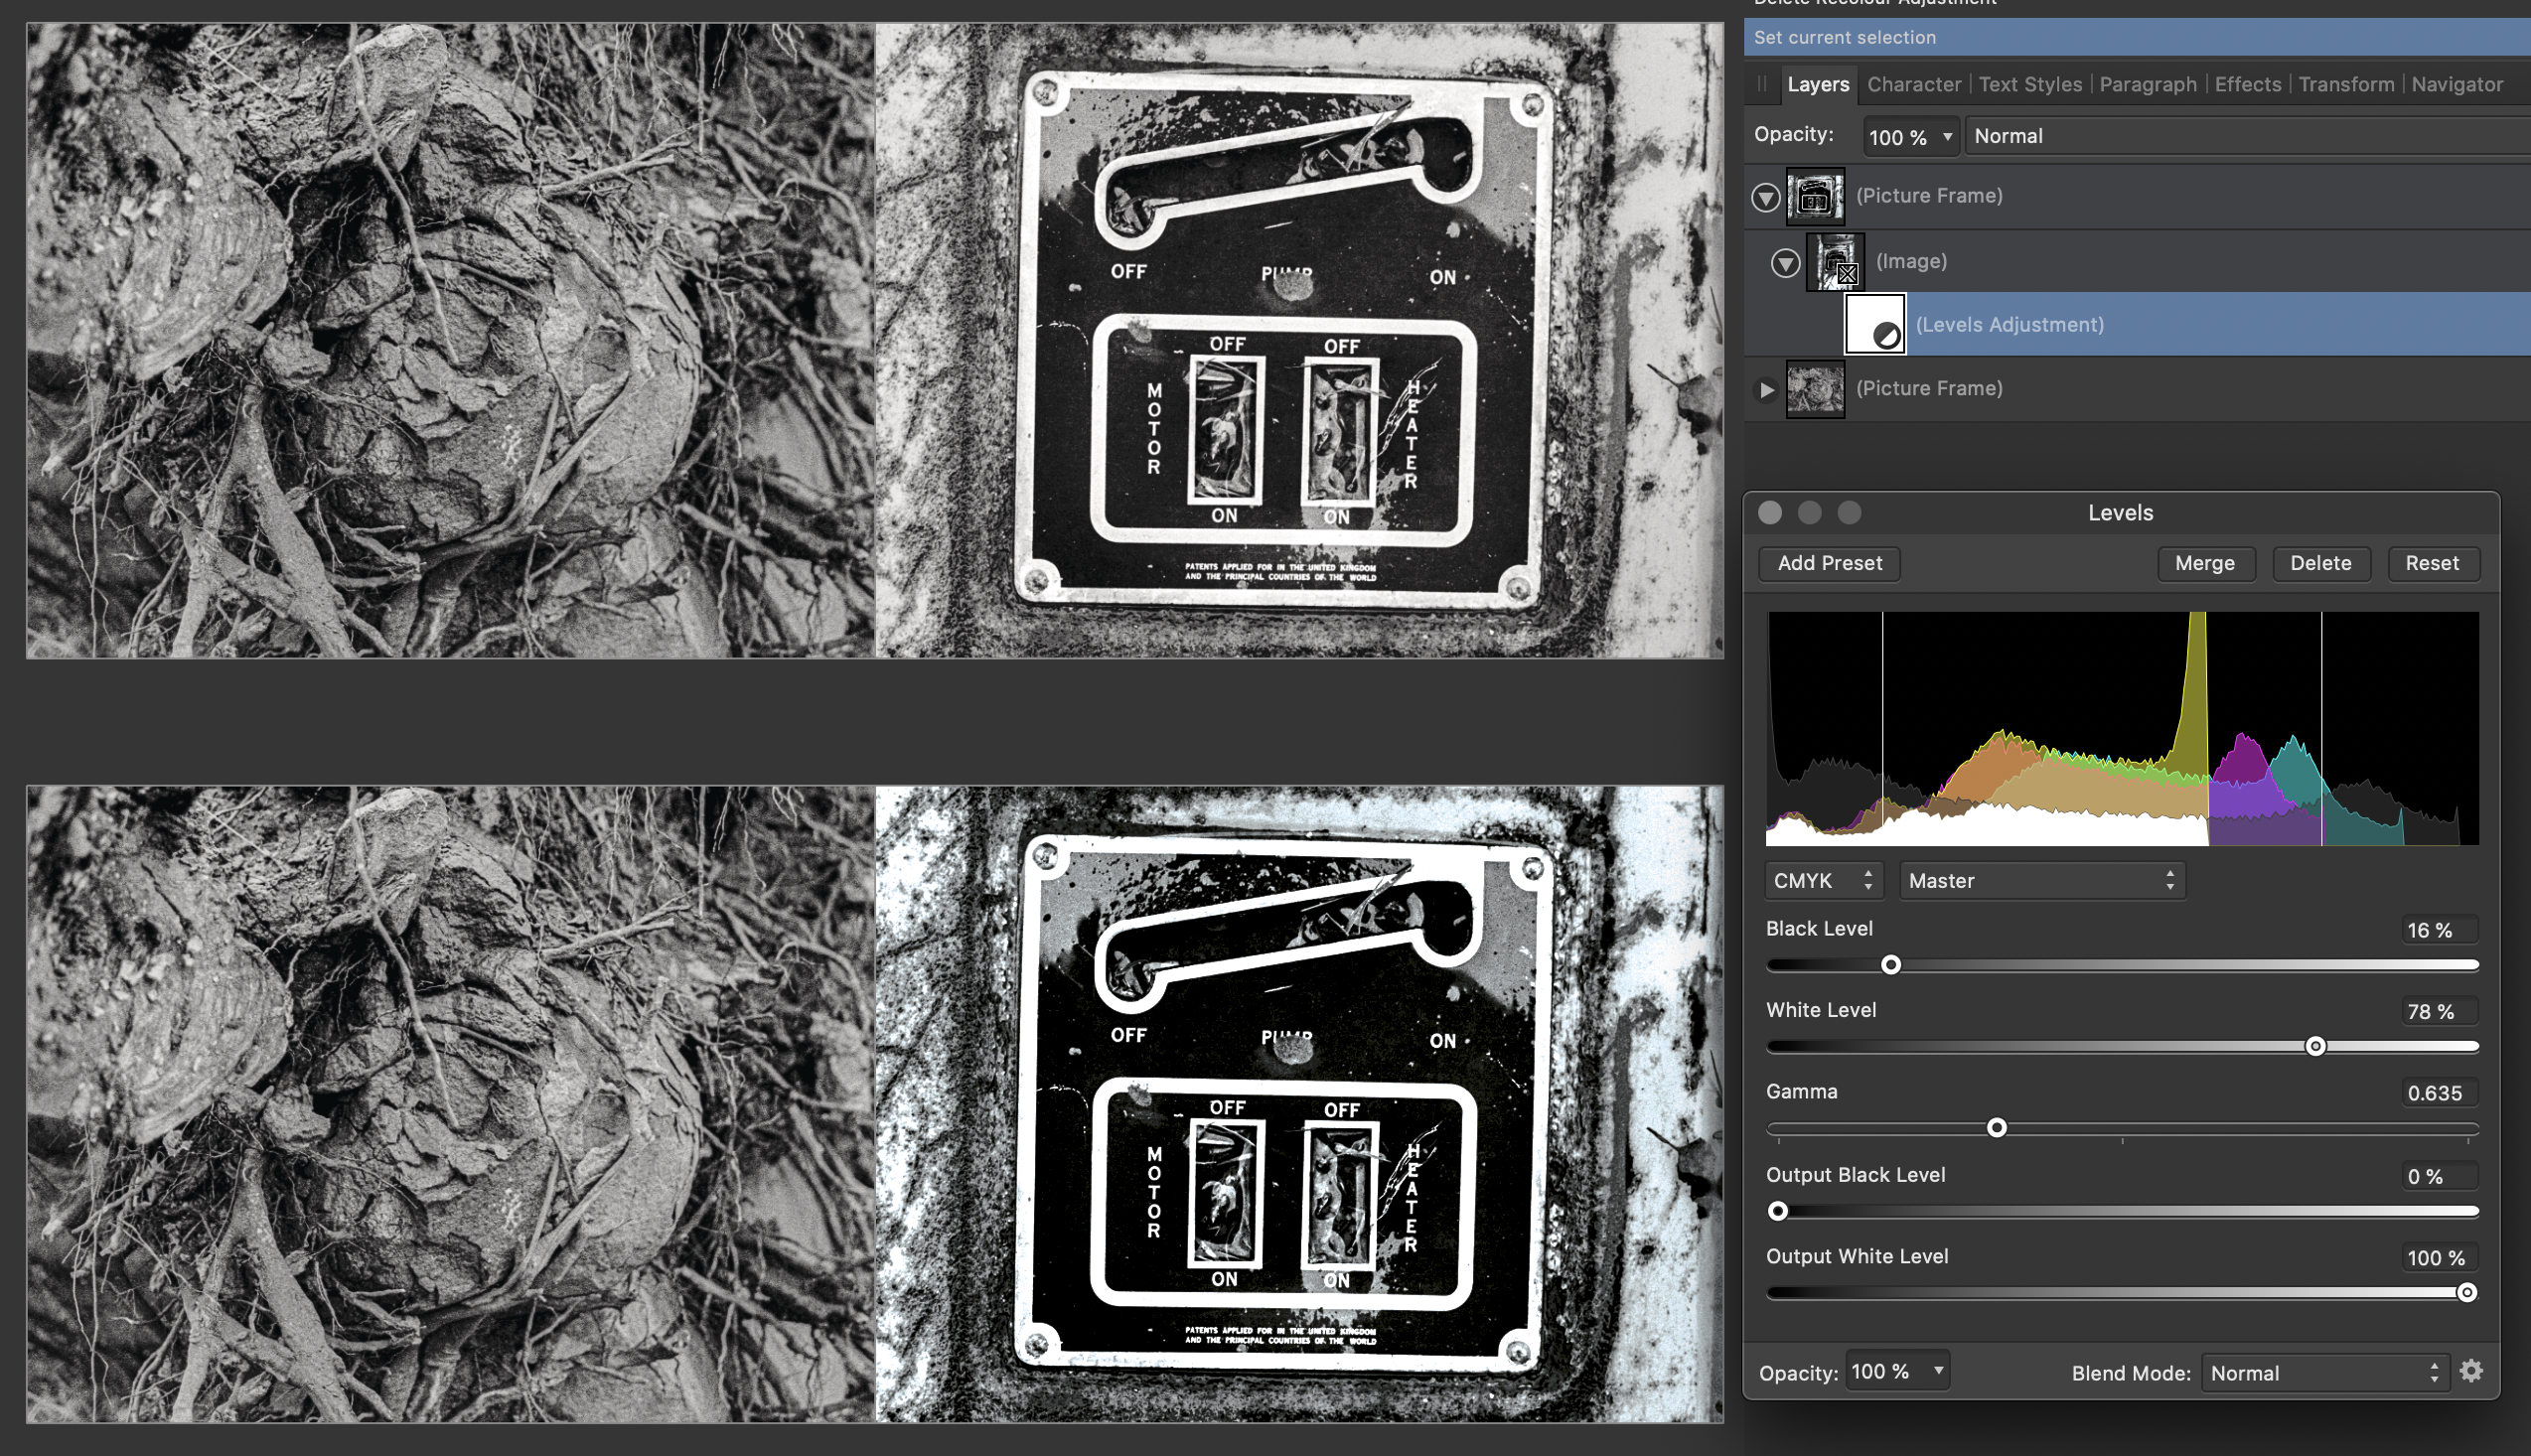The height and width of the screenshot is (1456, 2531).
Task: Collapse the Image layer group
Action: coord(1785,263)
